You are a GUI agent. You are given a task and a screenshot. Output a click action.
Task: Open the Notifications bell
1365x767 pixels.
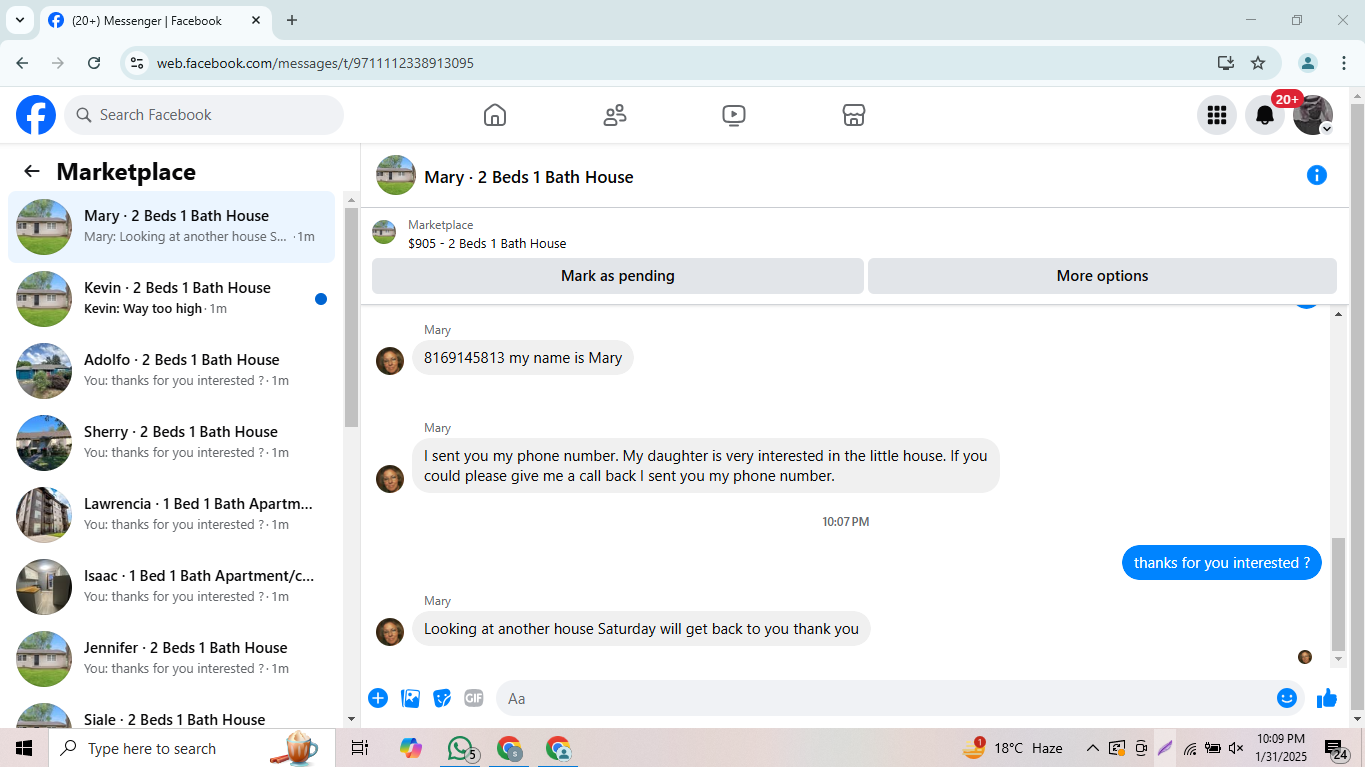click(x=1265, y=115)
